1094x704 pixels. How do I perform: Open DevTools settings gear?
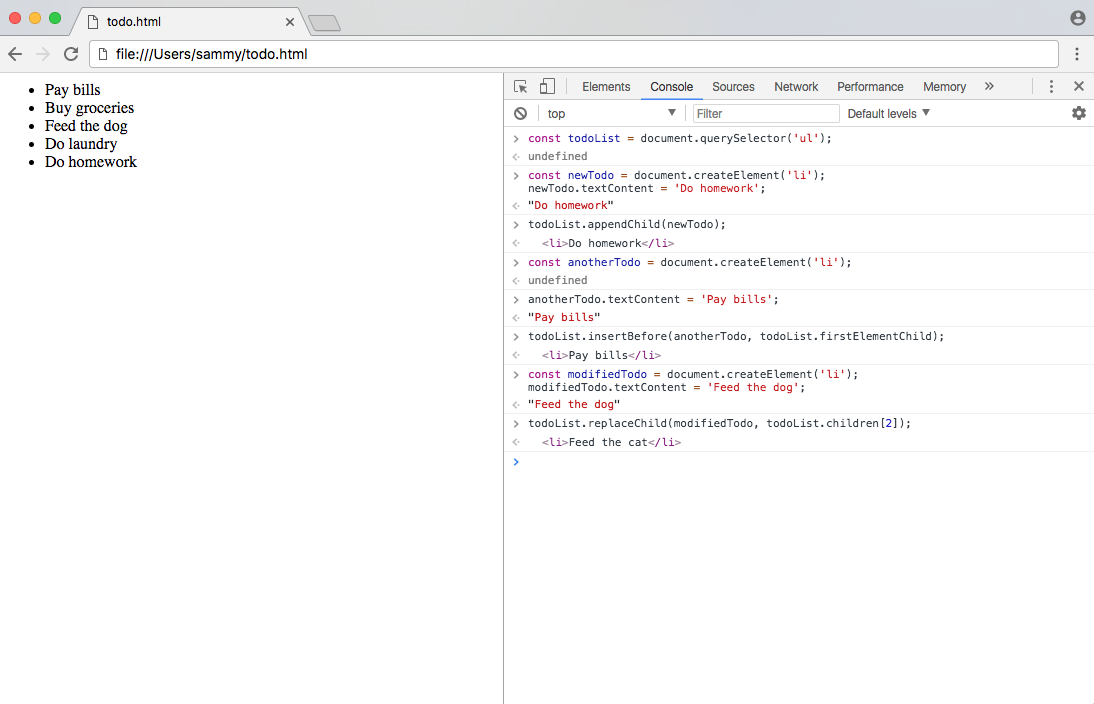tap(1078, 113)
